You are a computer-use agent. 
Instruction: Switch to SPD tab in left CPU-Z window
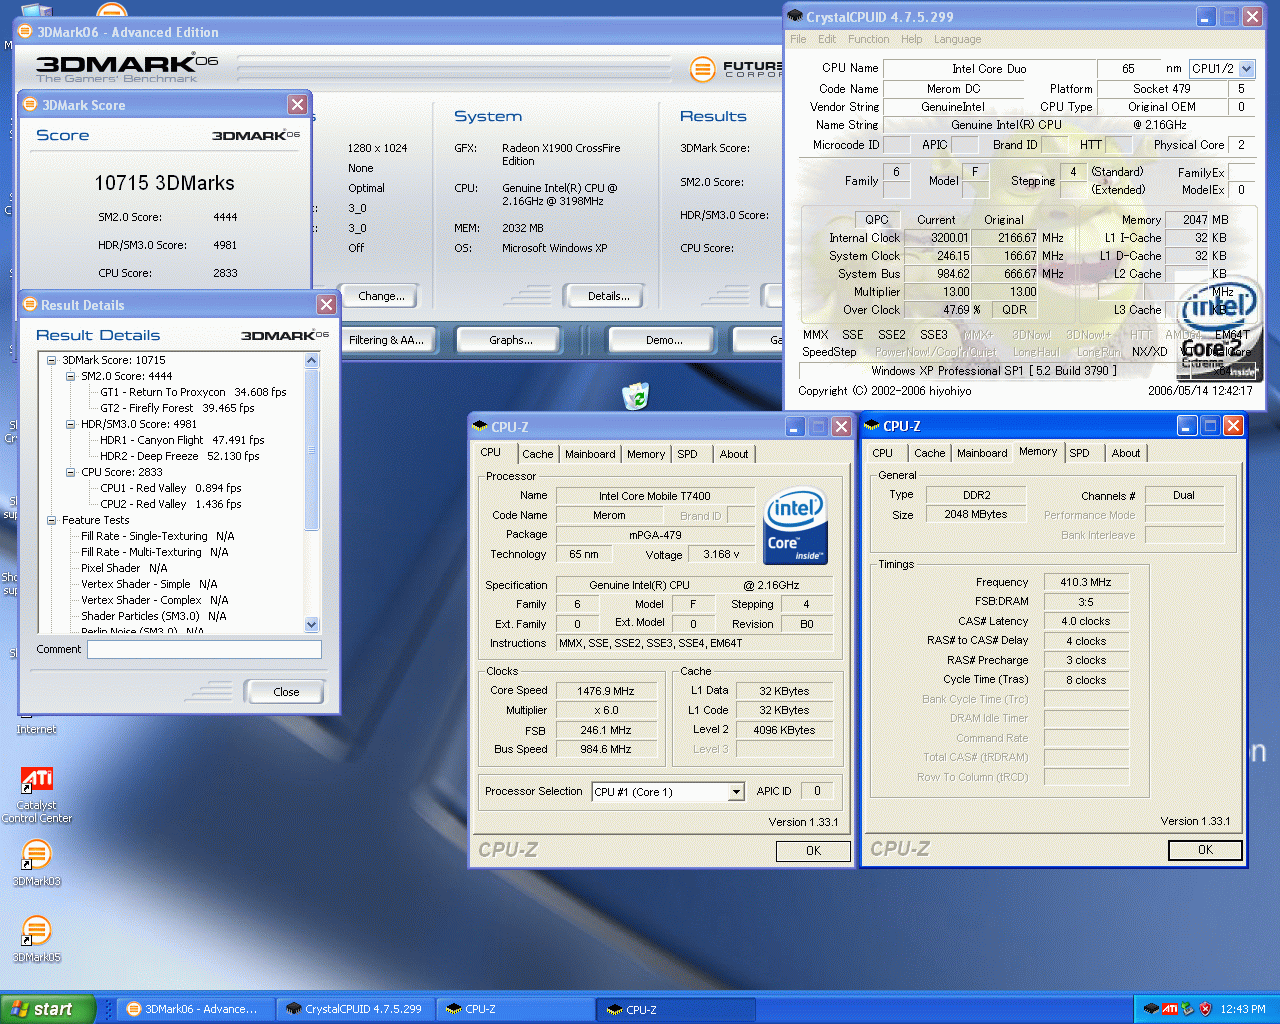[x=687, y=454]
